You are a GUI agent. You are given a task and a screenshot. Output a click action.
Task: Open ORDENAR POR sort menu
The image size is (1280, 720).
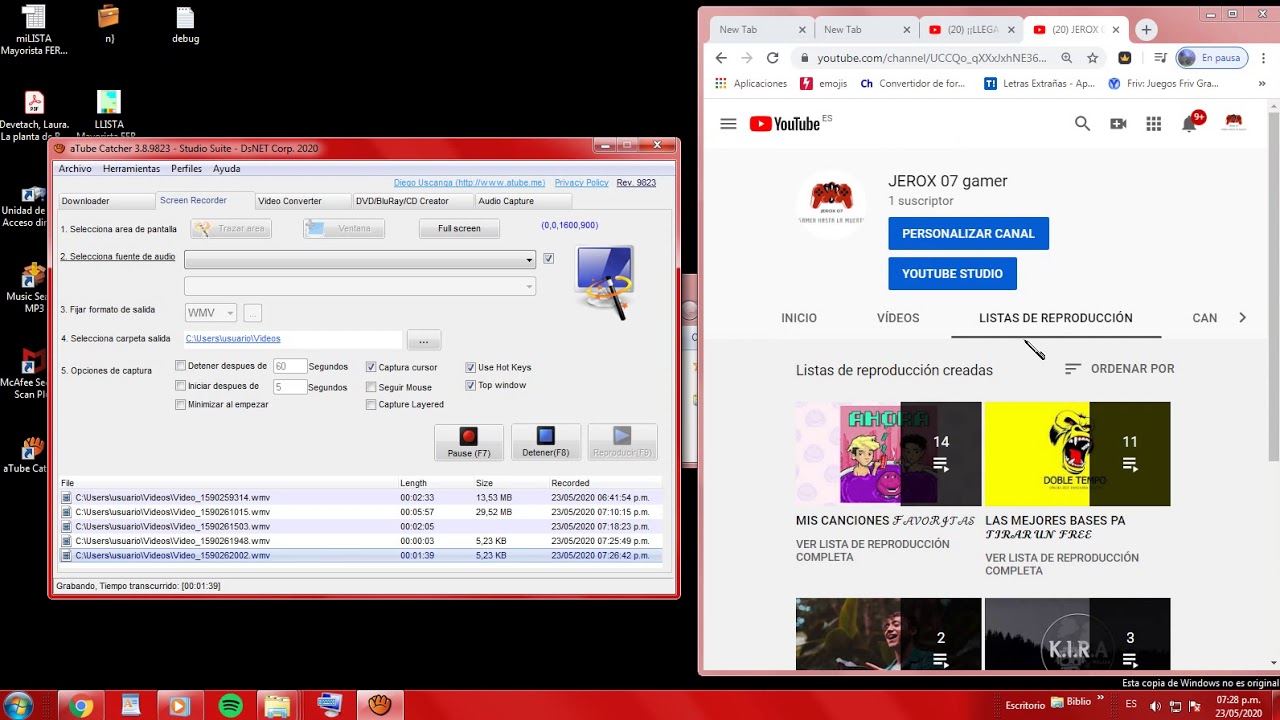[1119, 369]
